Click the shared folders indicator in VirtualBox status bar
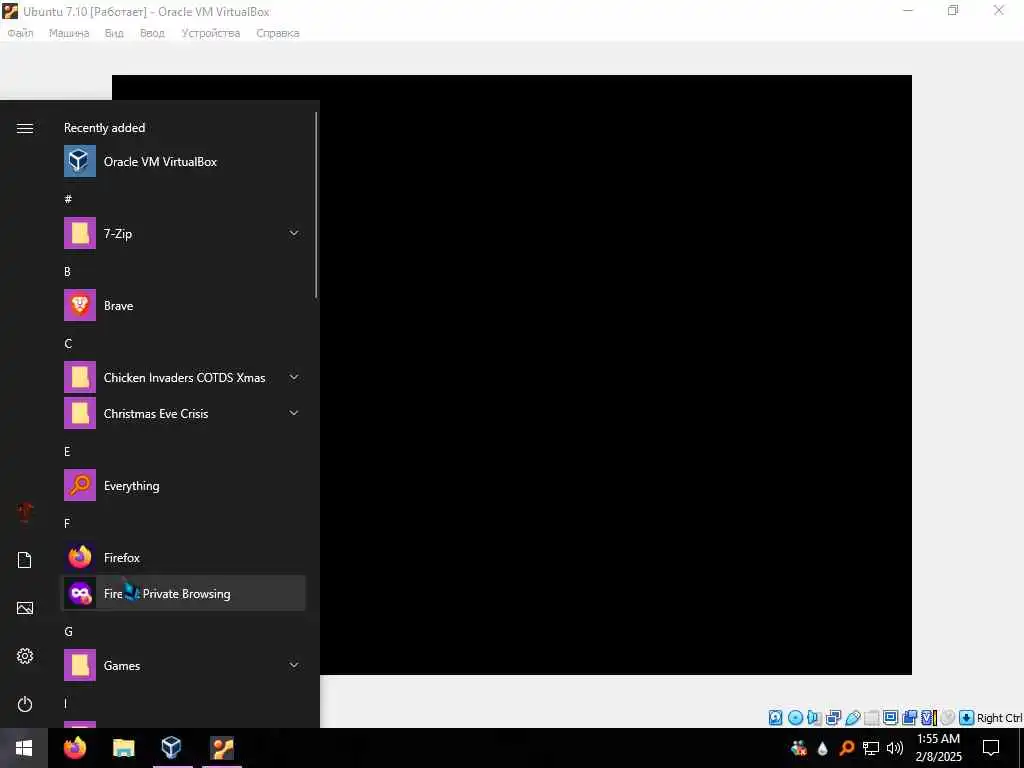This screenshot has width=1024, height=768. click(871, 718)
